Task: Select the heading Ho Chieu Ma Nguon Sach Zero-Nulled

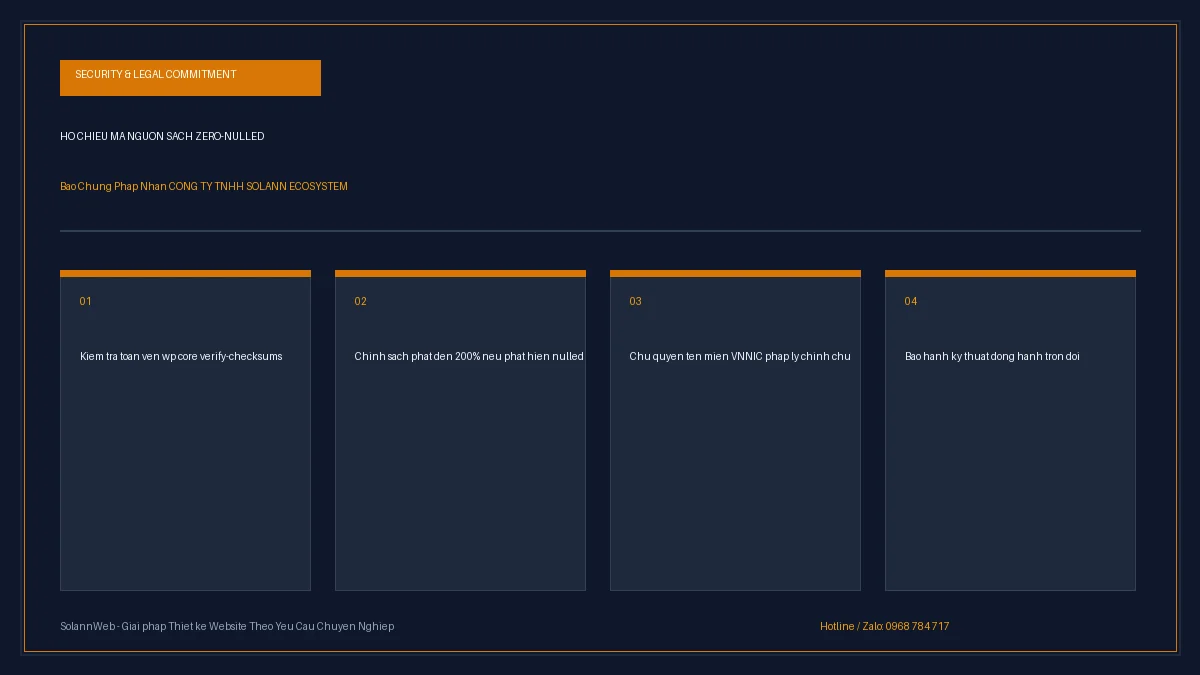Action: (x=162, y=136)
